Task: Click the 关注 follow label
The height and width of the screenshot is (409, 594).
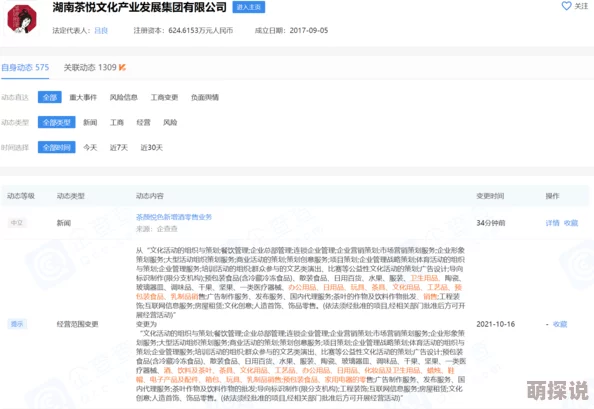Action: click(581, 6)
